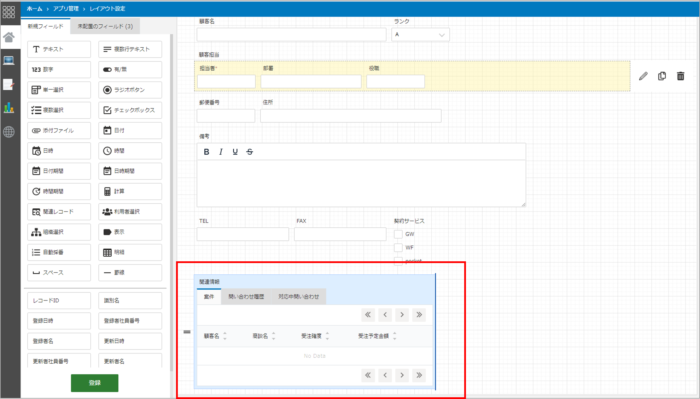Add a 数字 field
Viewport: 700px width, 399px height.
(59, 70)
